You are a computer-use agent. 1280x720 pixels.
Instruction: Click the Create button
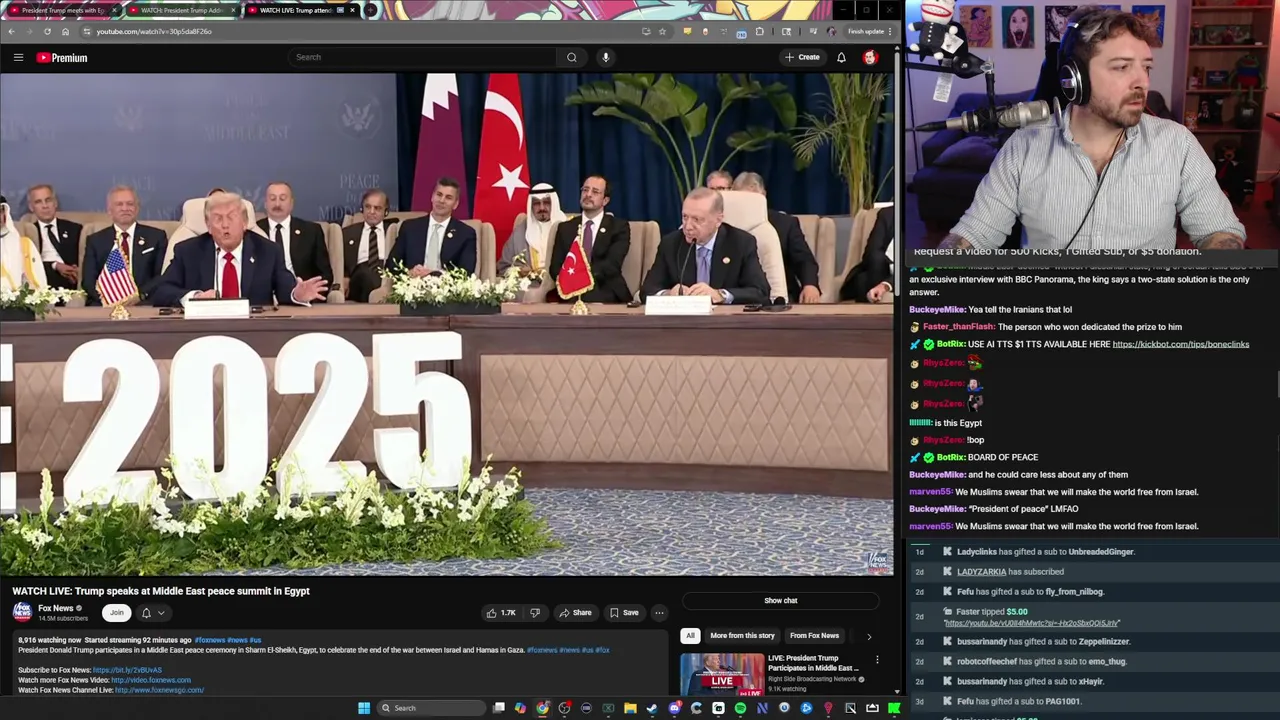coord(802,57)
